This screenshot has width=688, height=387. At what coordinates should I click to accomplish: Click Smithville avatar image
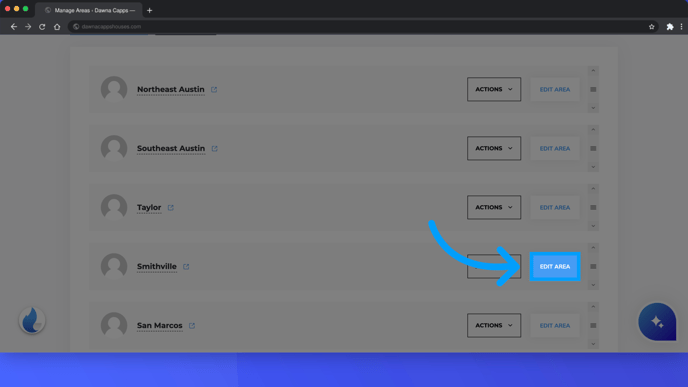(x=114, y=266)
